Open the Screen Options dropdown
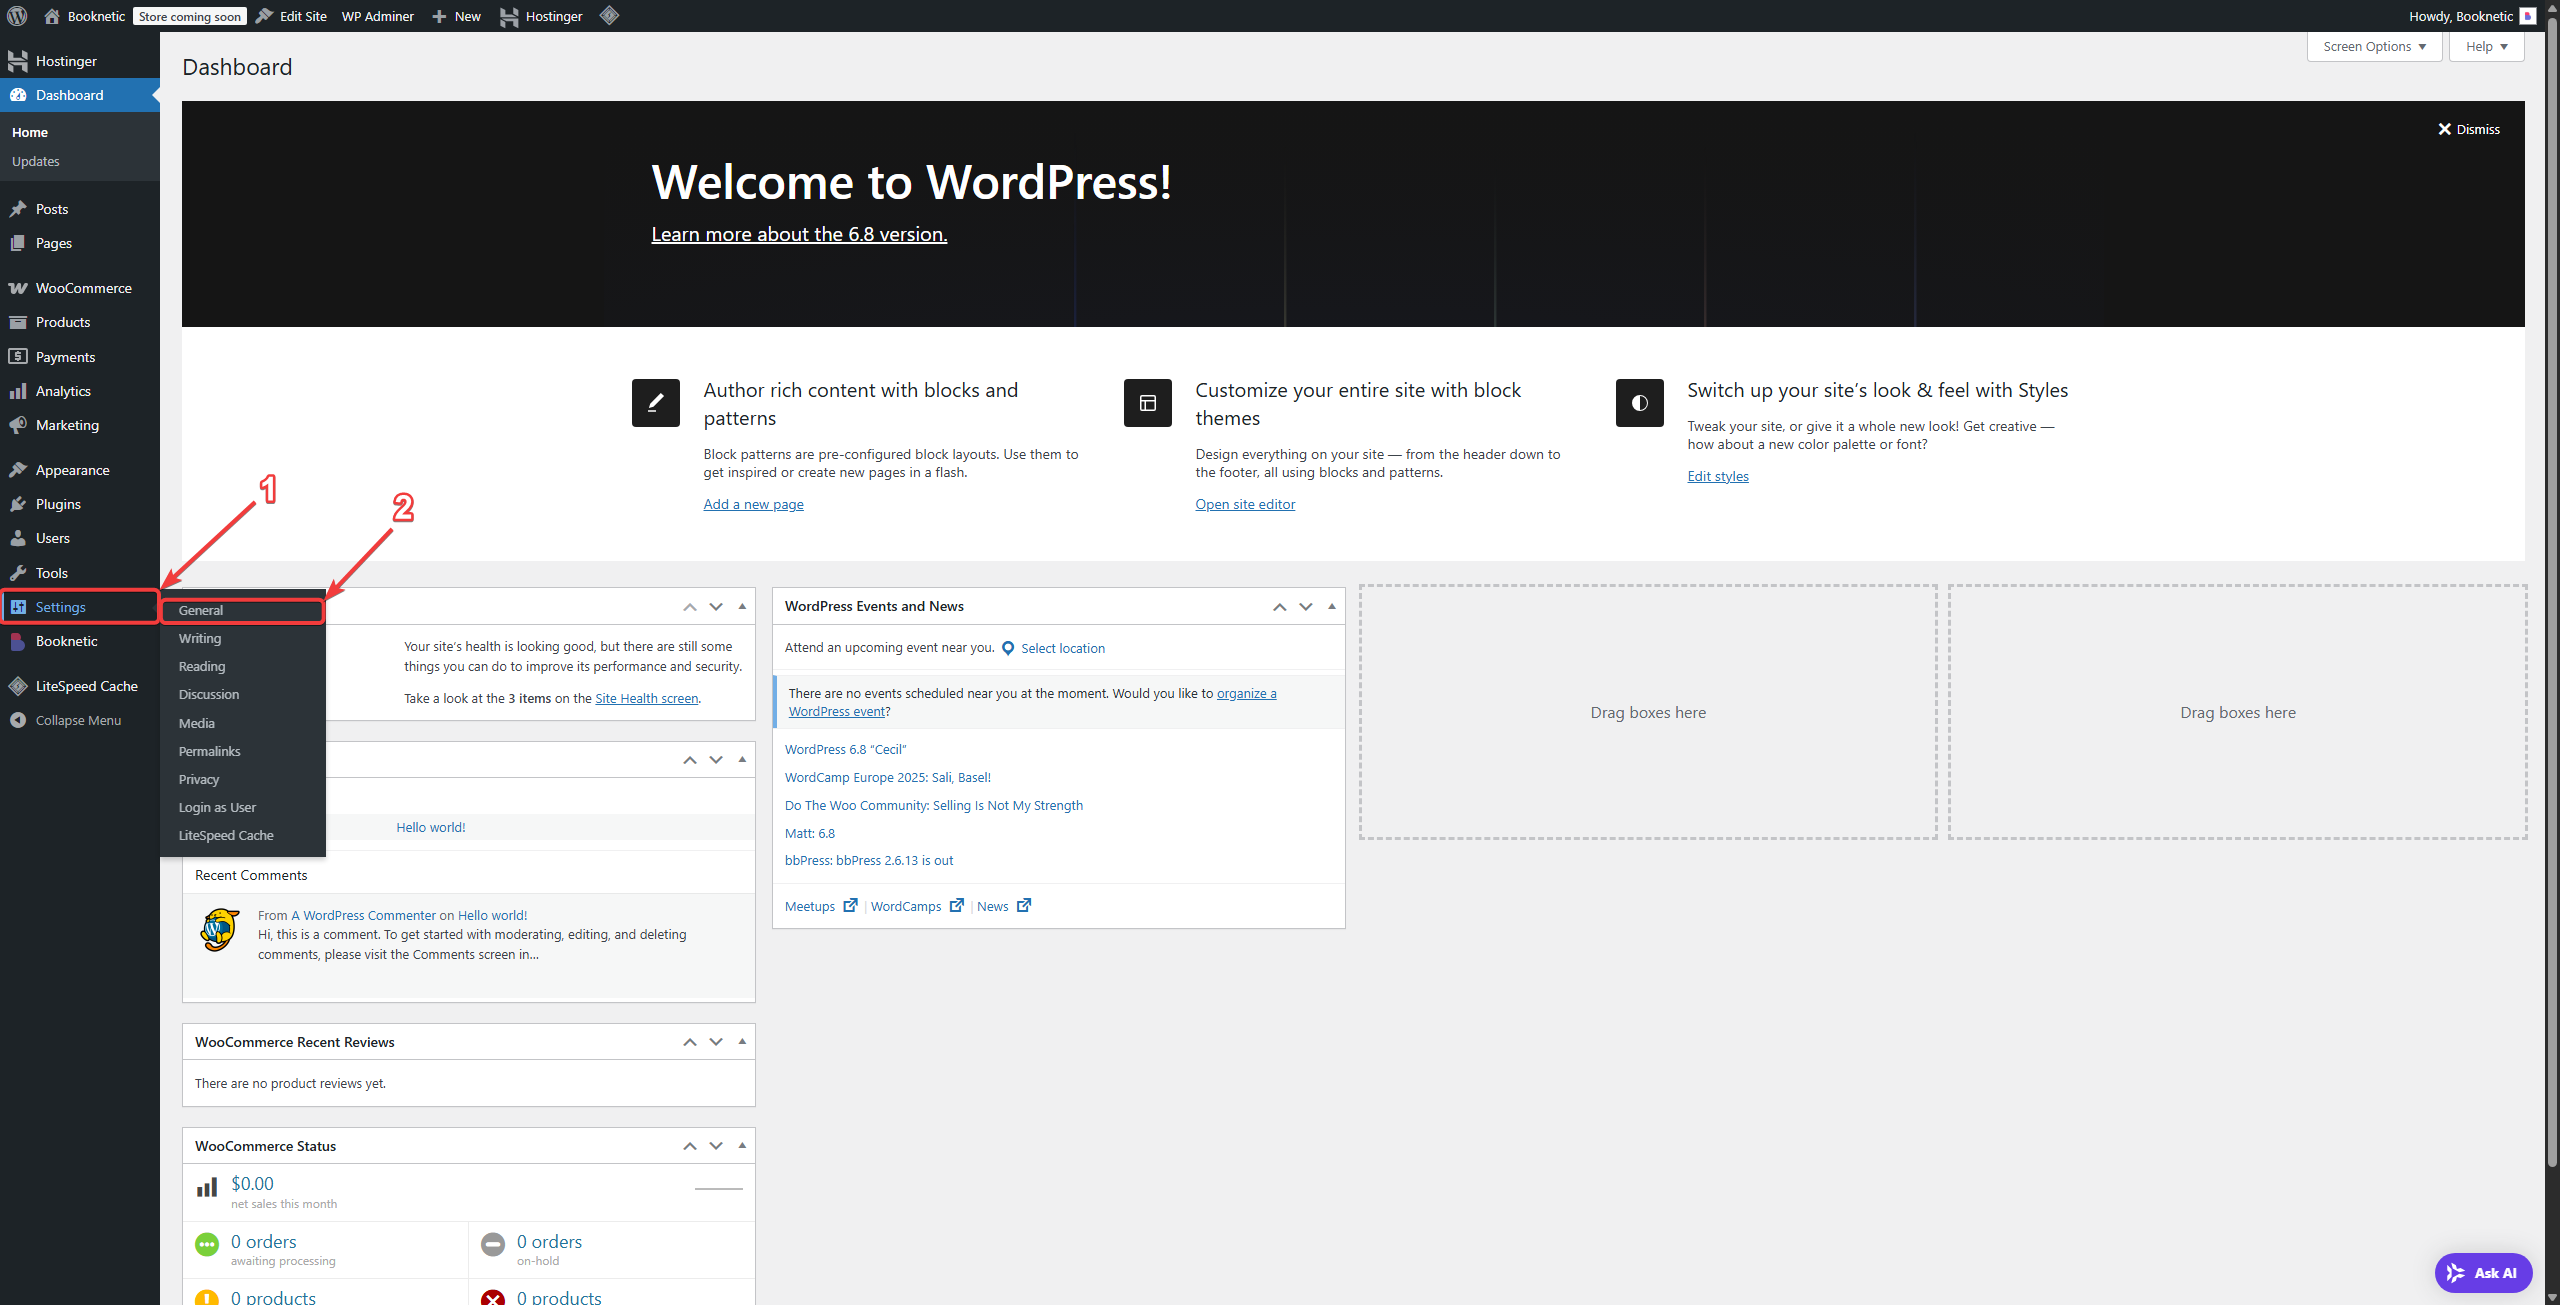This screenshot has height=1305, width=2560. (2374, 47)
